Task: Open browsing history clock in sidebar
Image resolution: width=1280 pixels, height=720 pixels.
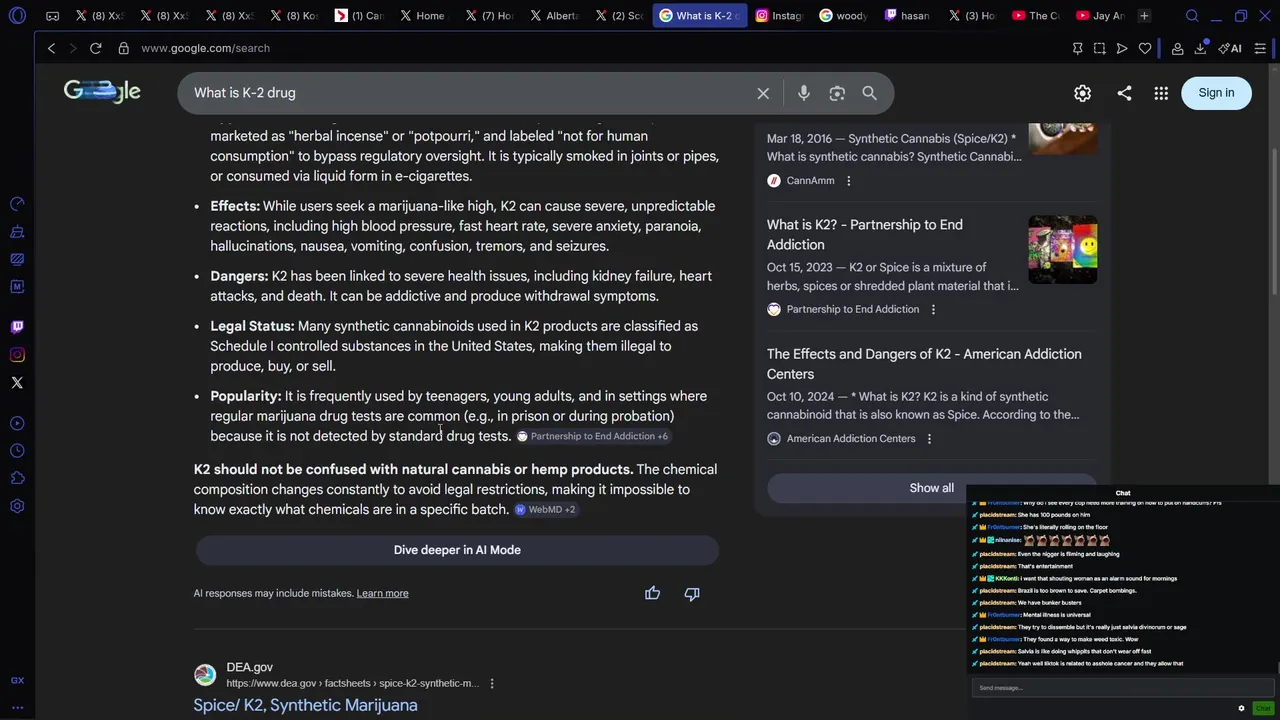Action: click(17, 451)
